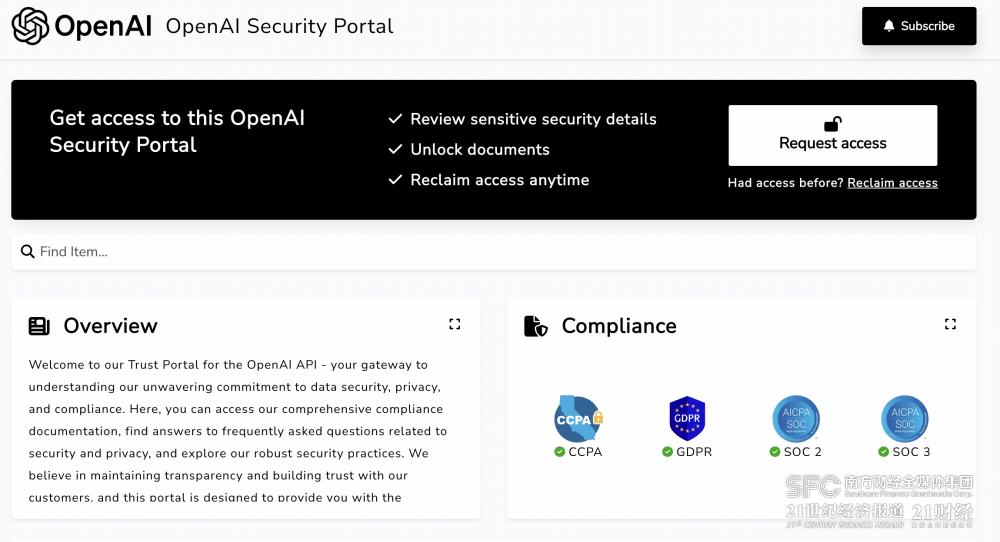This screenshot has height=542, width=1000.
Task: Click the OpenAI Security Portal title
Action: (x=280, y=27)
